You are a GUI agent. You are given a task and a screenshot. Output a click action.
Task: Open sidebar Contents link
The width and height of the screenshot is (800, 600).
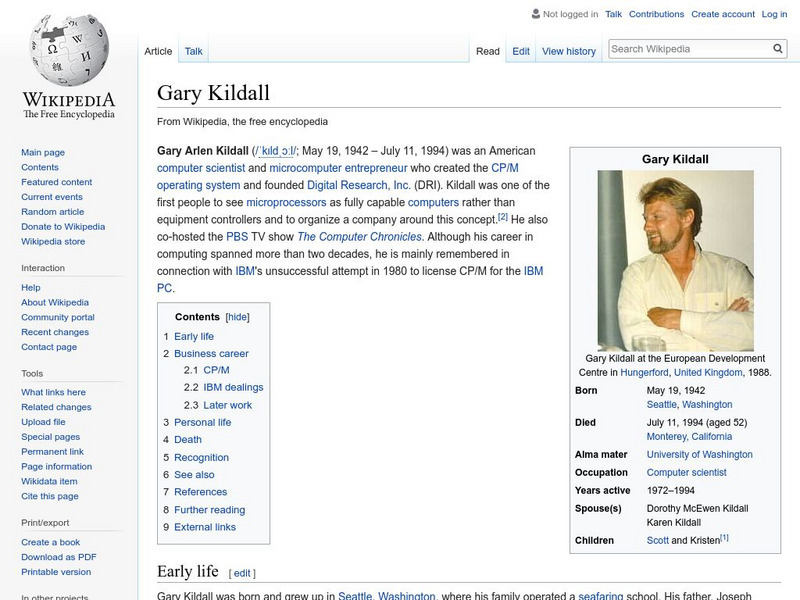[x=40, y=167]
